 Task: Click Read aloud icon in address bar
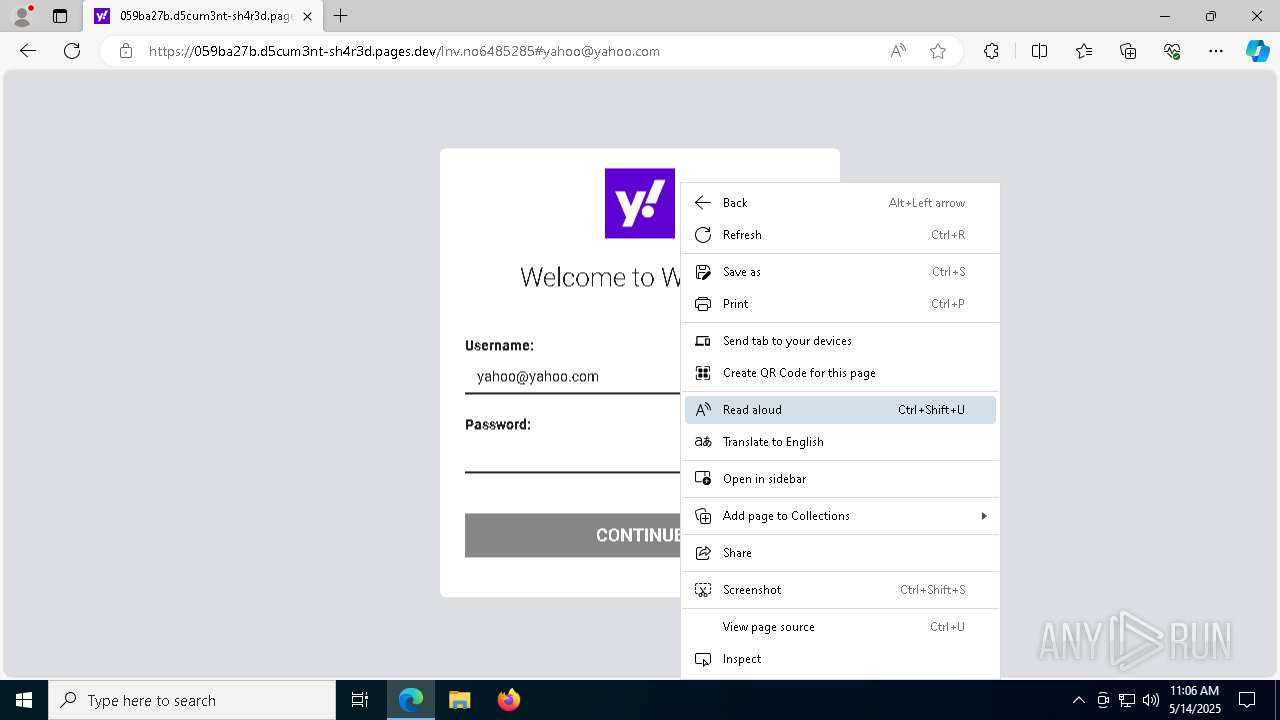tap(898, 51)
